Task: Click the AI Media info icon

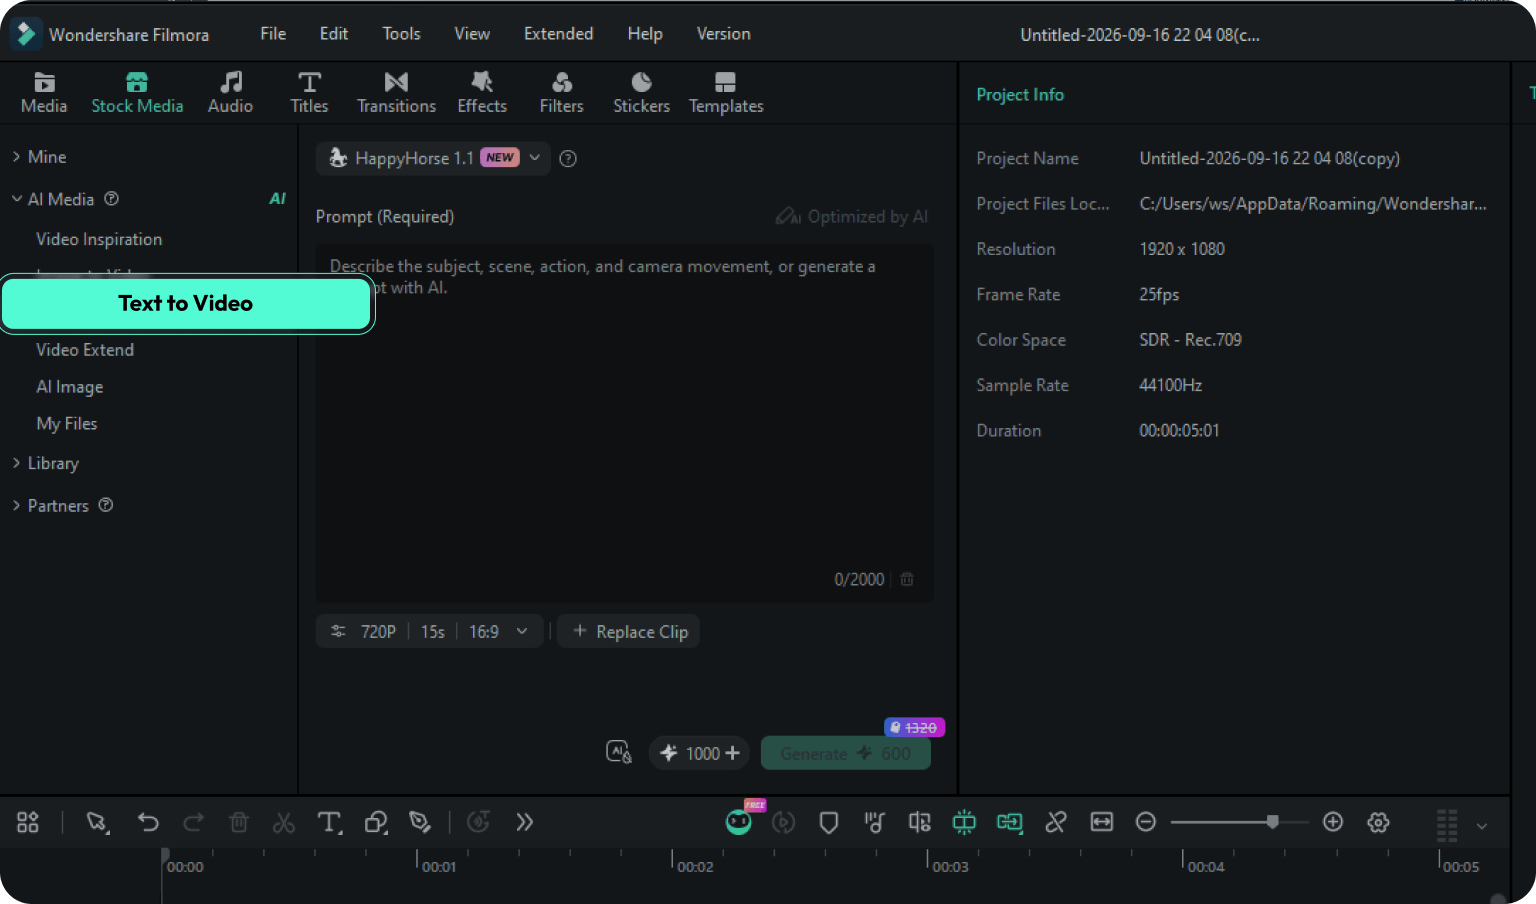Action: (x=112, y=199)
